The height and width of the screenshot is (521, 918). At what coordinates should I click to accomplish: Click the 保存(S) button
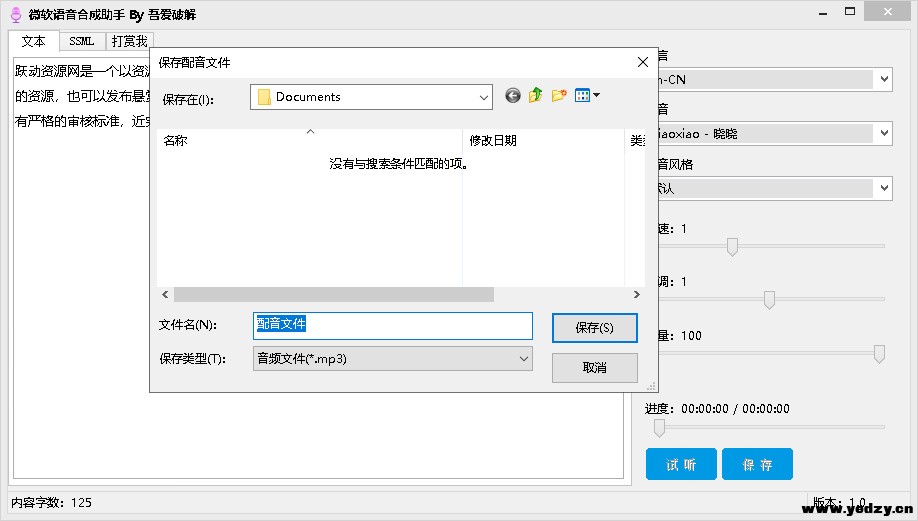pyautogui.click(x=594, y=328)
